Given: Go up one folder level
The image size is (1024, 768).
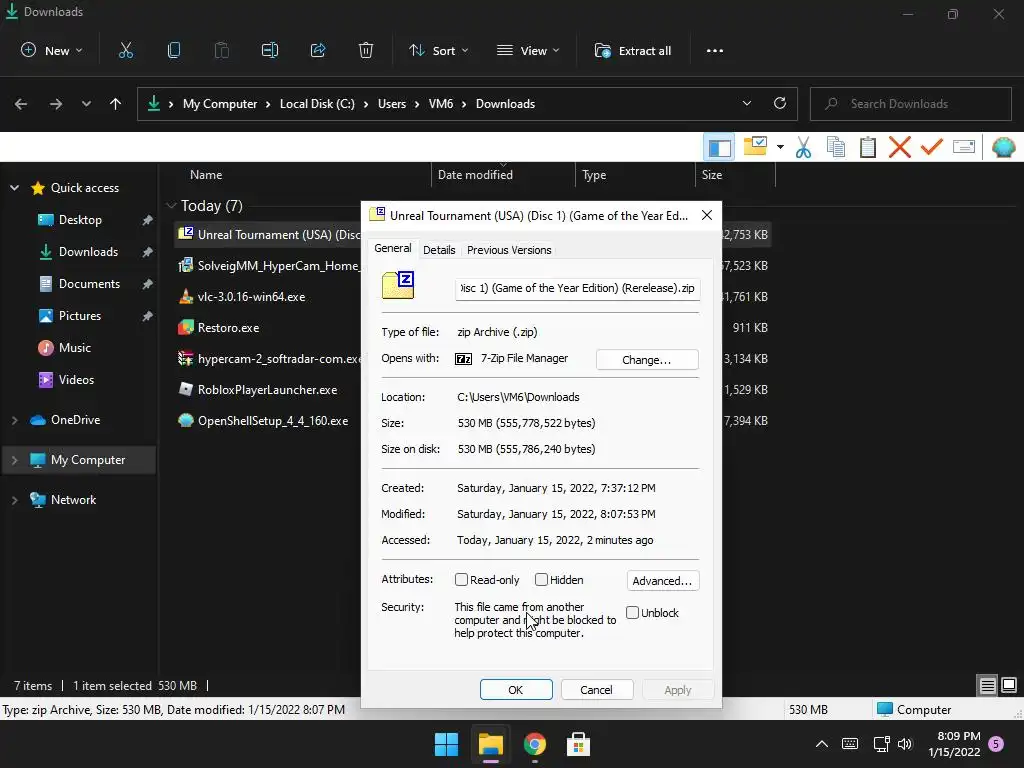Looking at the screenshot, I should click(x=116, y=104).
